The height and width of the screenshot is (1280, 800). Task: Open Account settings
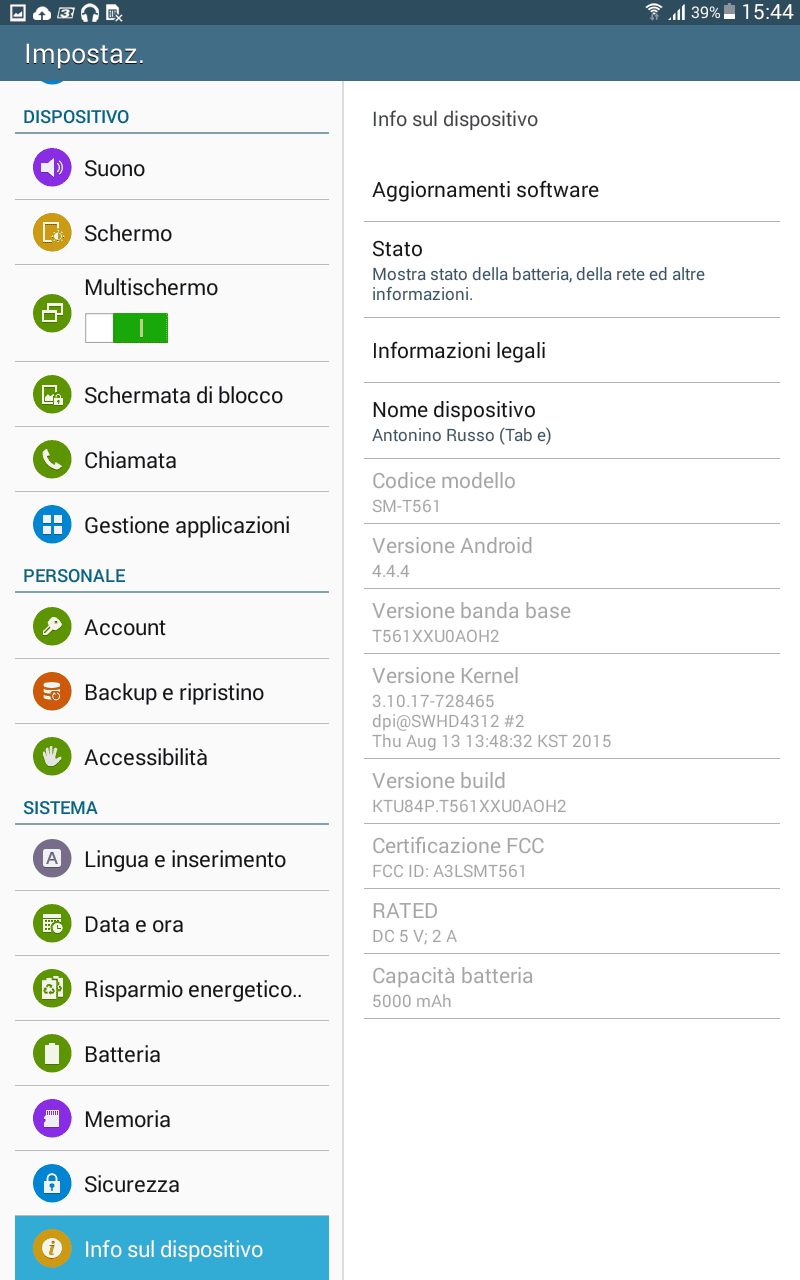point(172,627)
